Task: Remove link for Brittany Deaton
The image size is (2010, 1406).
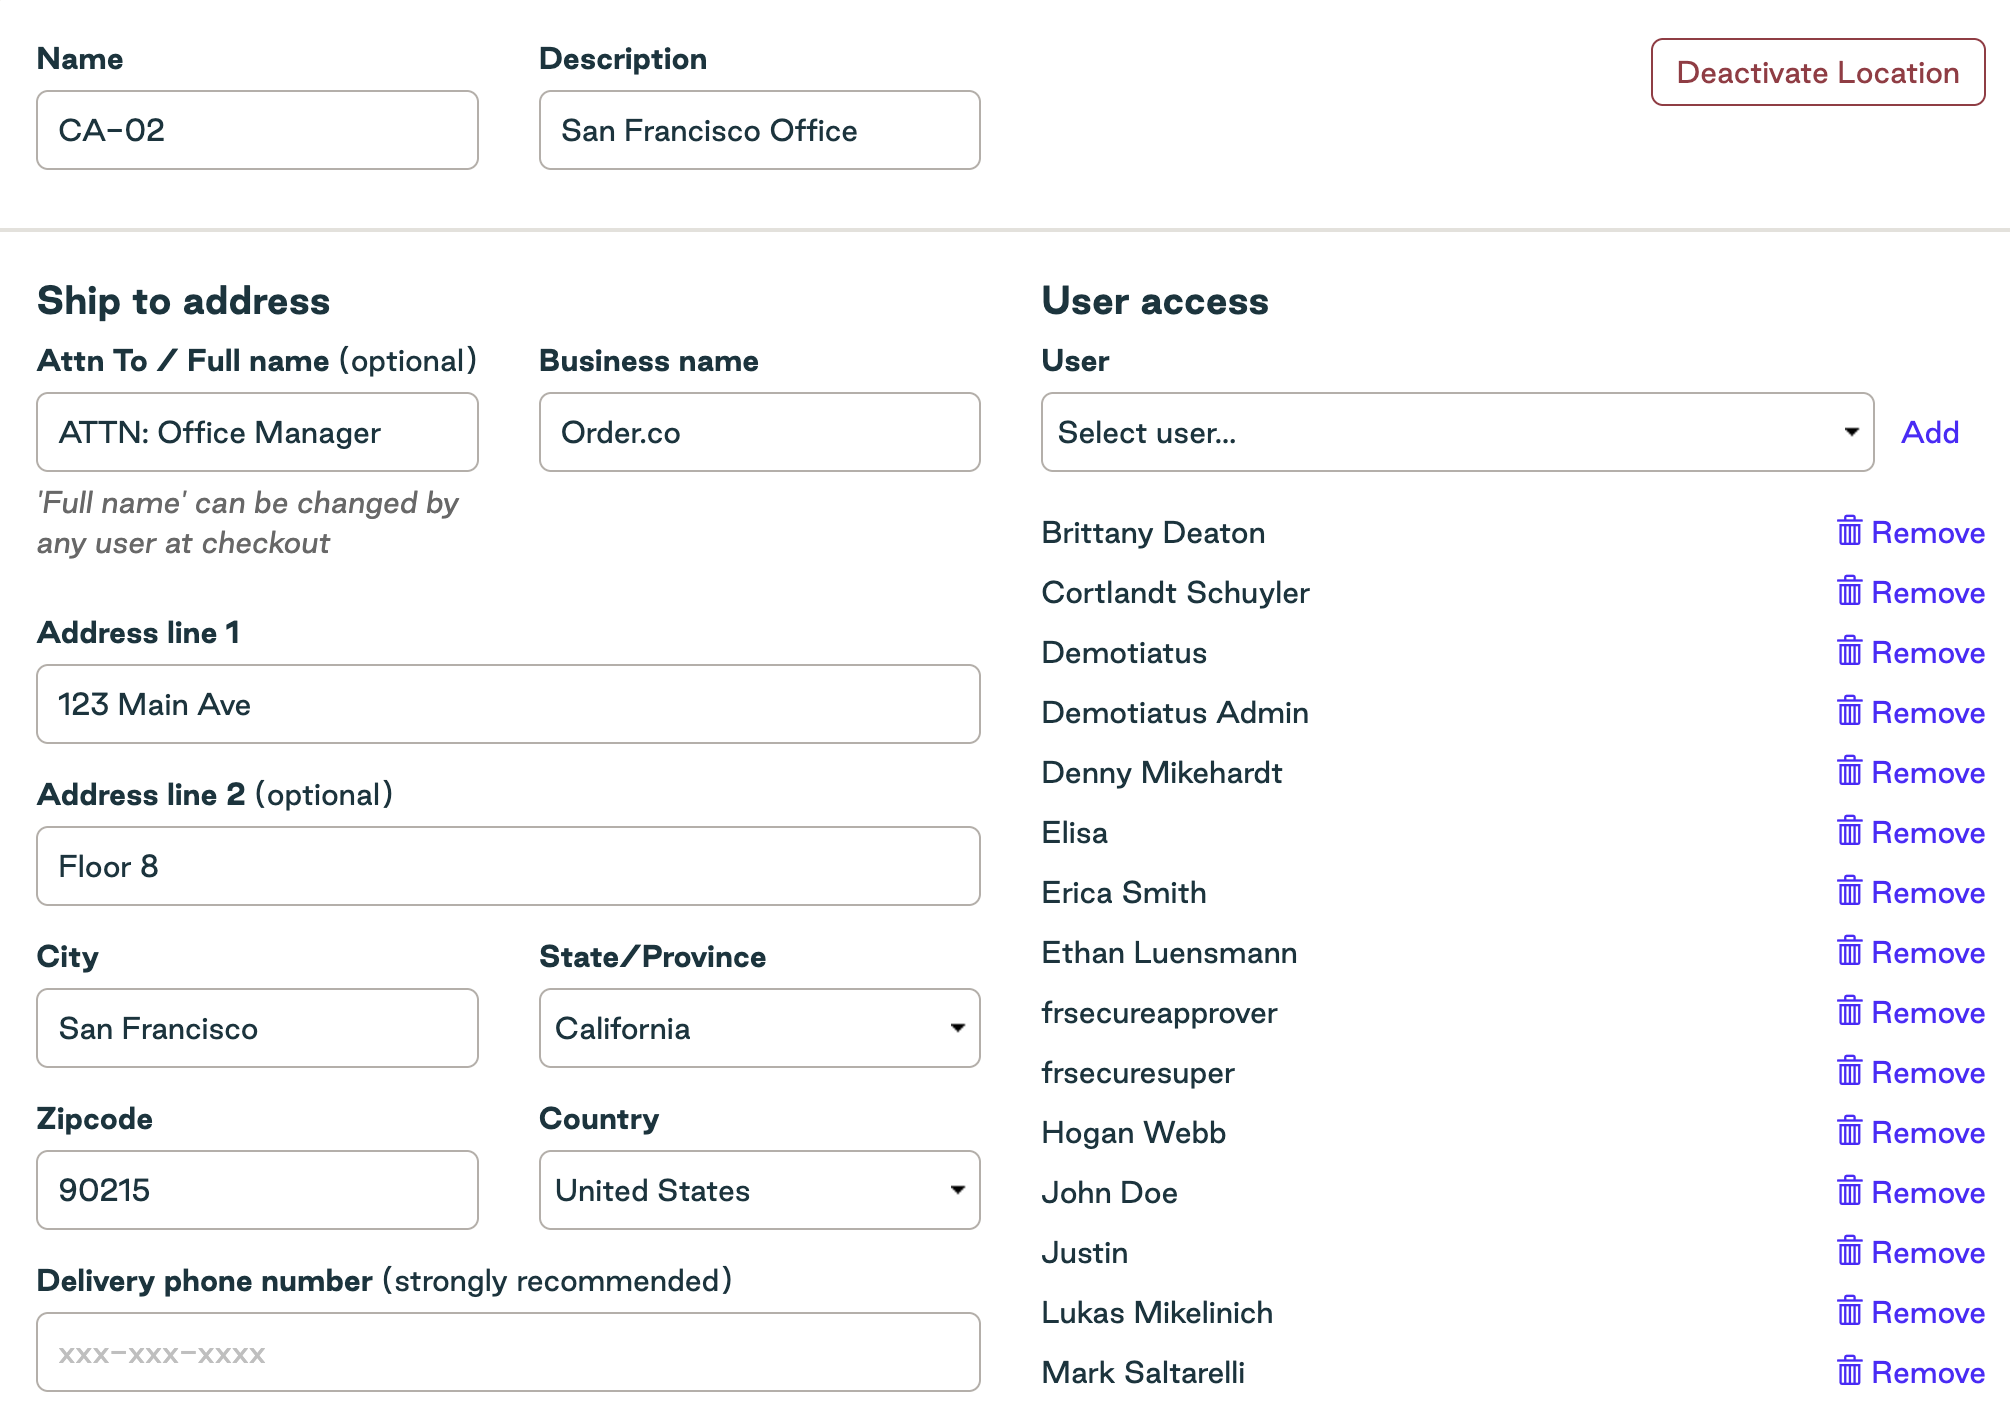Action: [1928, 533]
